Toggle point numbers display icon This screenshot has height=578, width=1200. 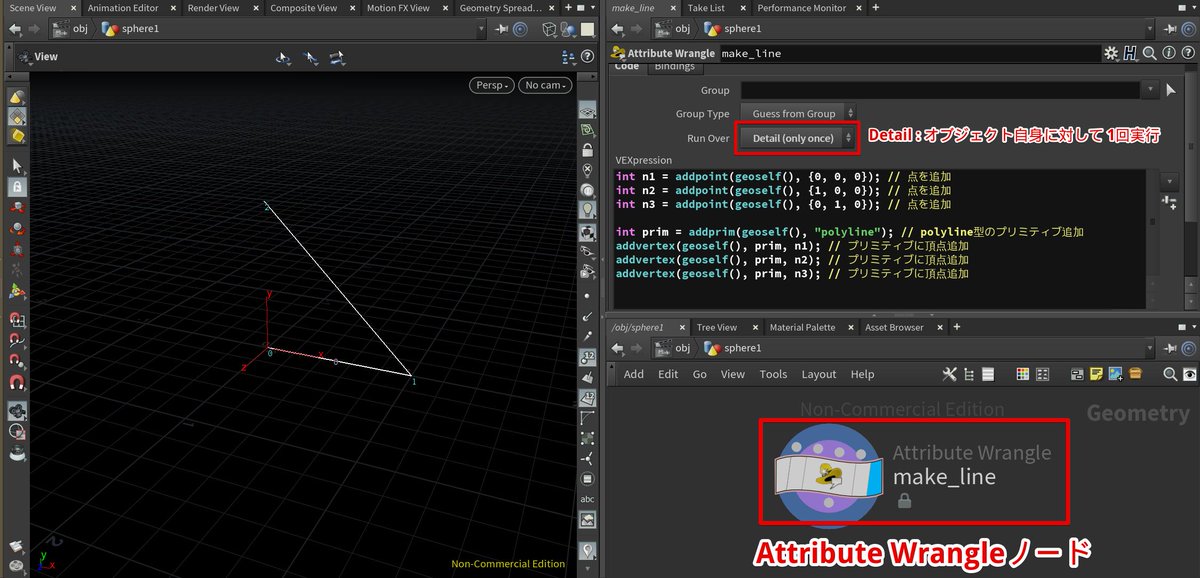coord(588,357)
